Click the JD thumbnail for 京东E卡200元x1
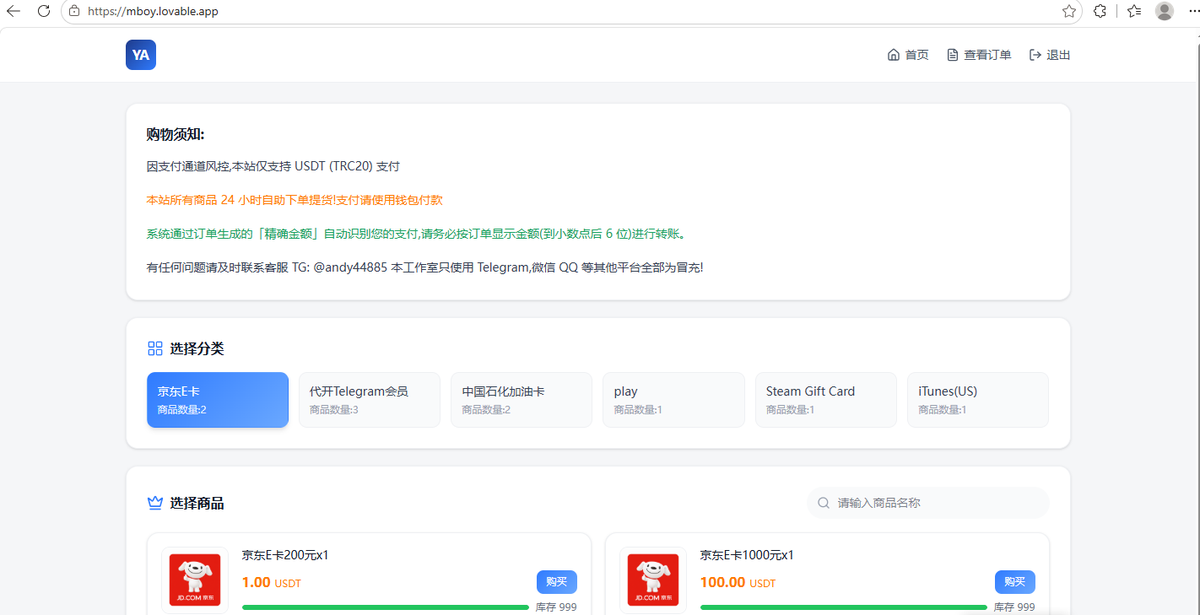The width and height of the screenshot is (1200, 615). coord(195,580)
